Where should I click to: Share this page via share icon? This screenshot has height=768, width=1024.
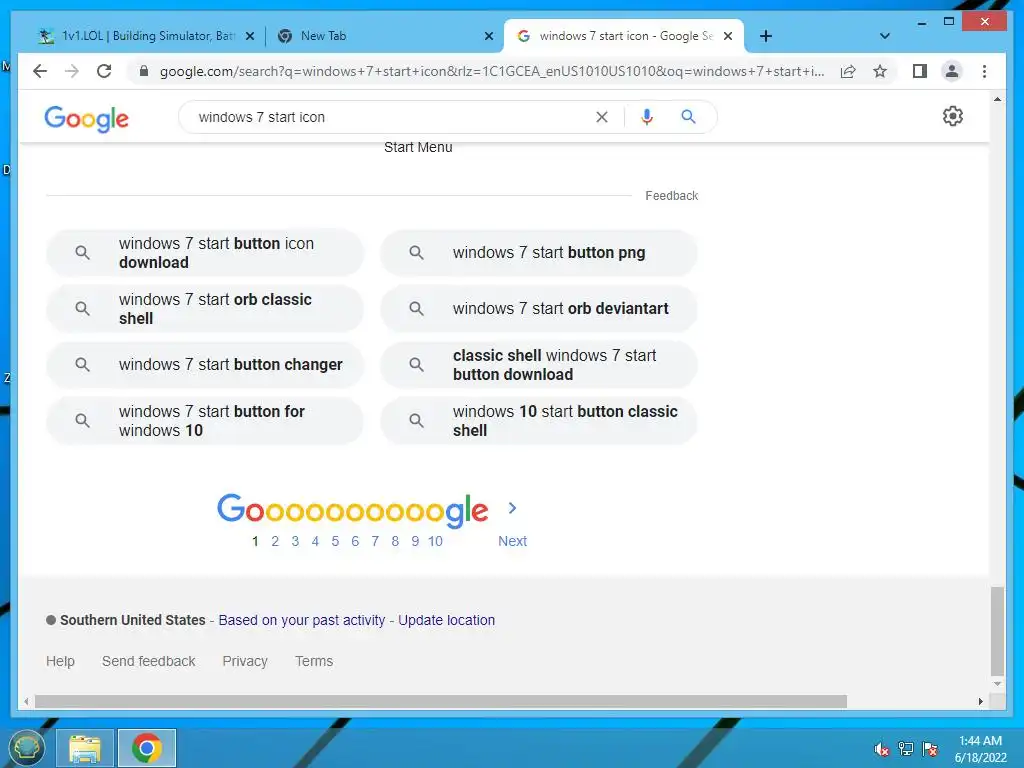pos(848,71)
